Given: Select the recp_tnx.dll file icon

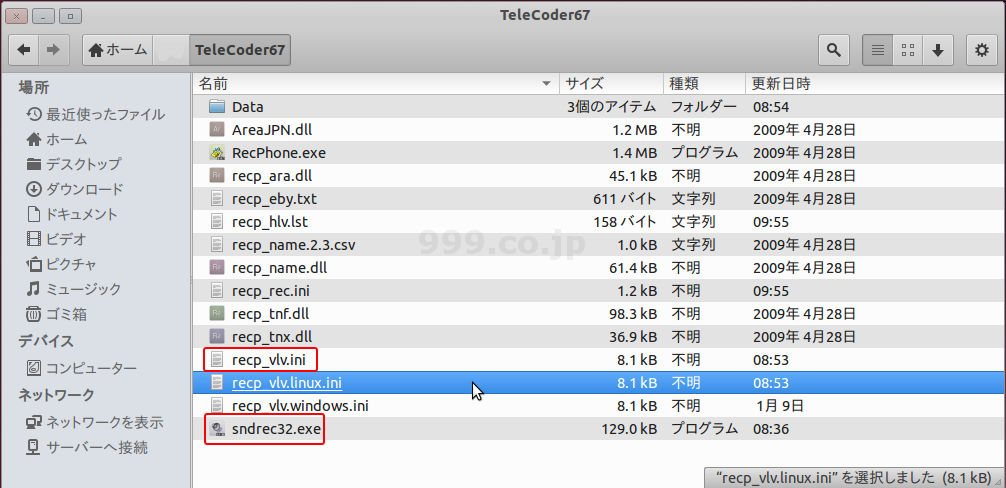Looking at the screenshot, I should (217, 337).
